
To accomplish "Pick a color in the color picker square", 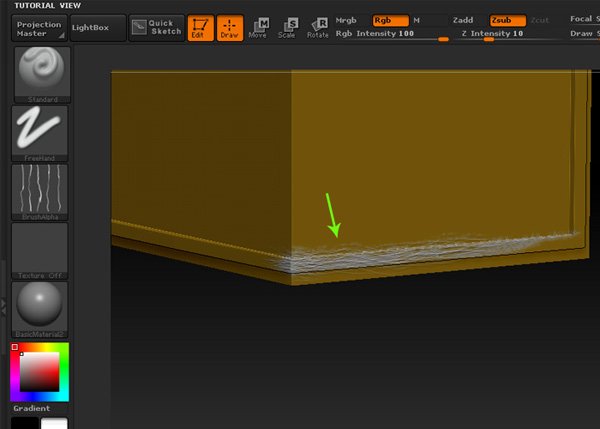I will pos(39,372).
